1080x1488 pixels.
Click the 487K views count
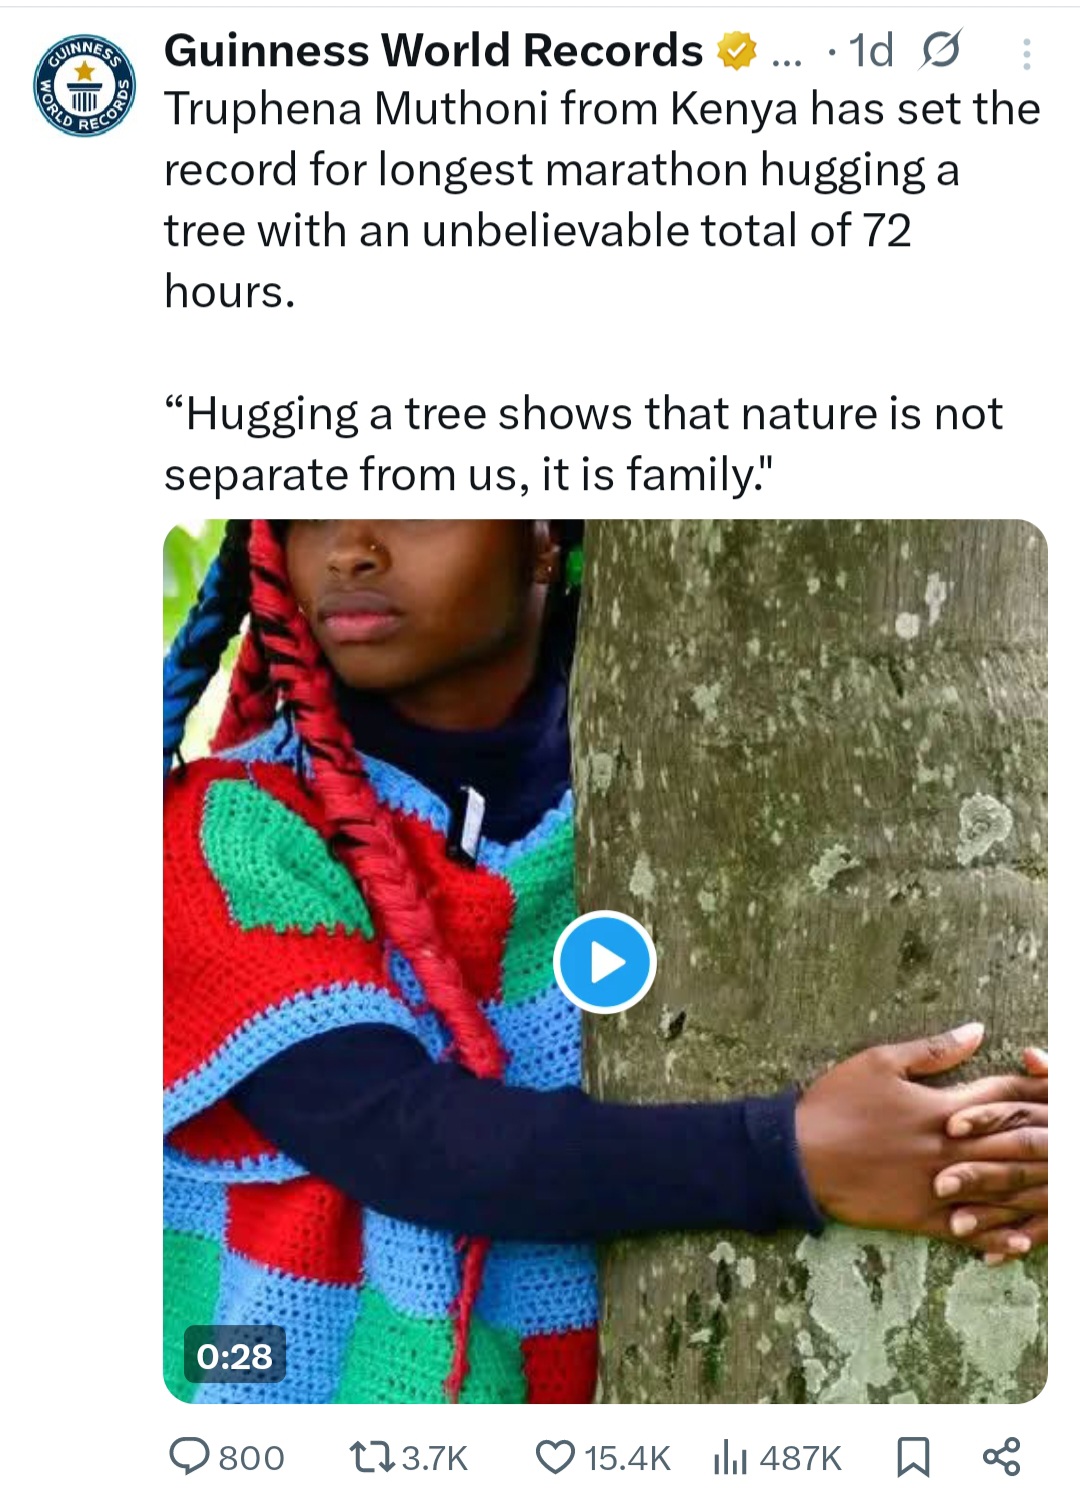(800, 1458)
